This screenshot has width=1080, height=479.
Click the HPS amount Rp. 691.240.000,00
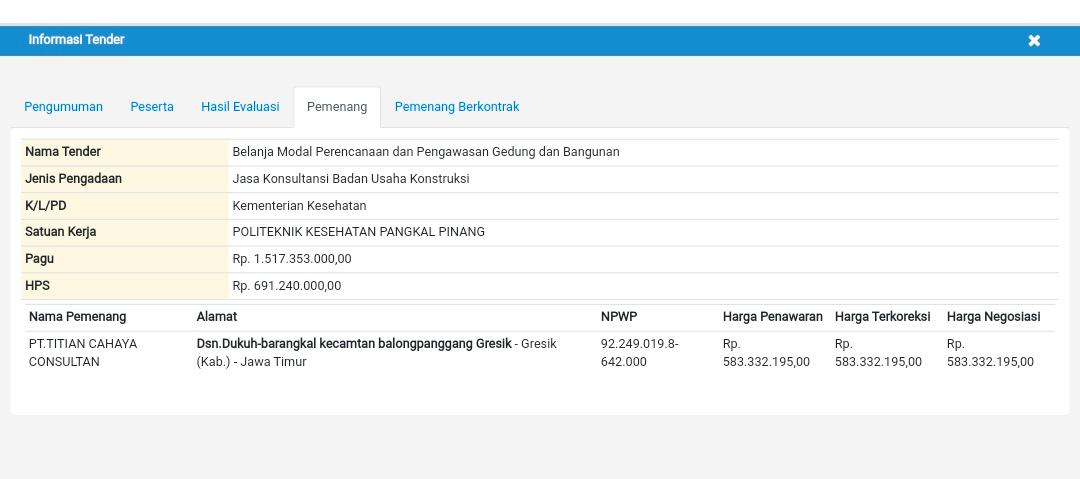[x=287, y=285]
